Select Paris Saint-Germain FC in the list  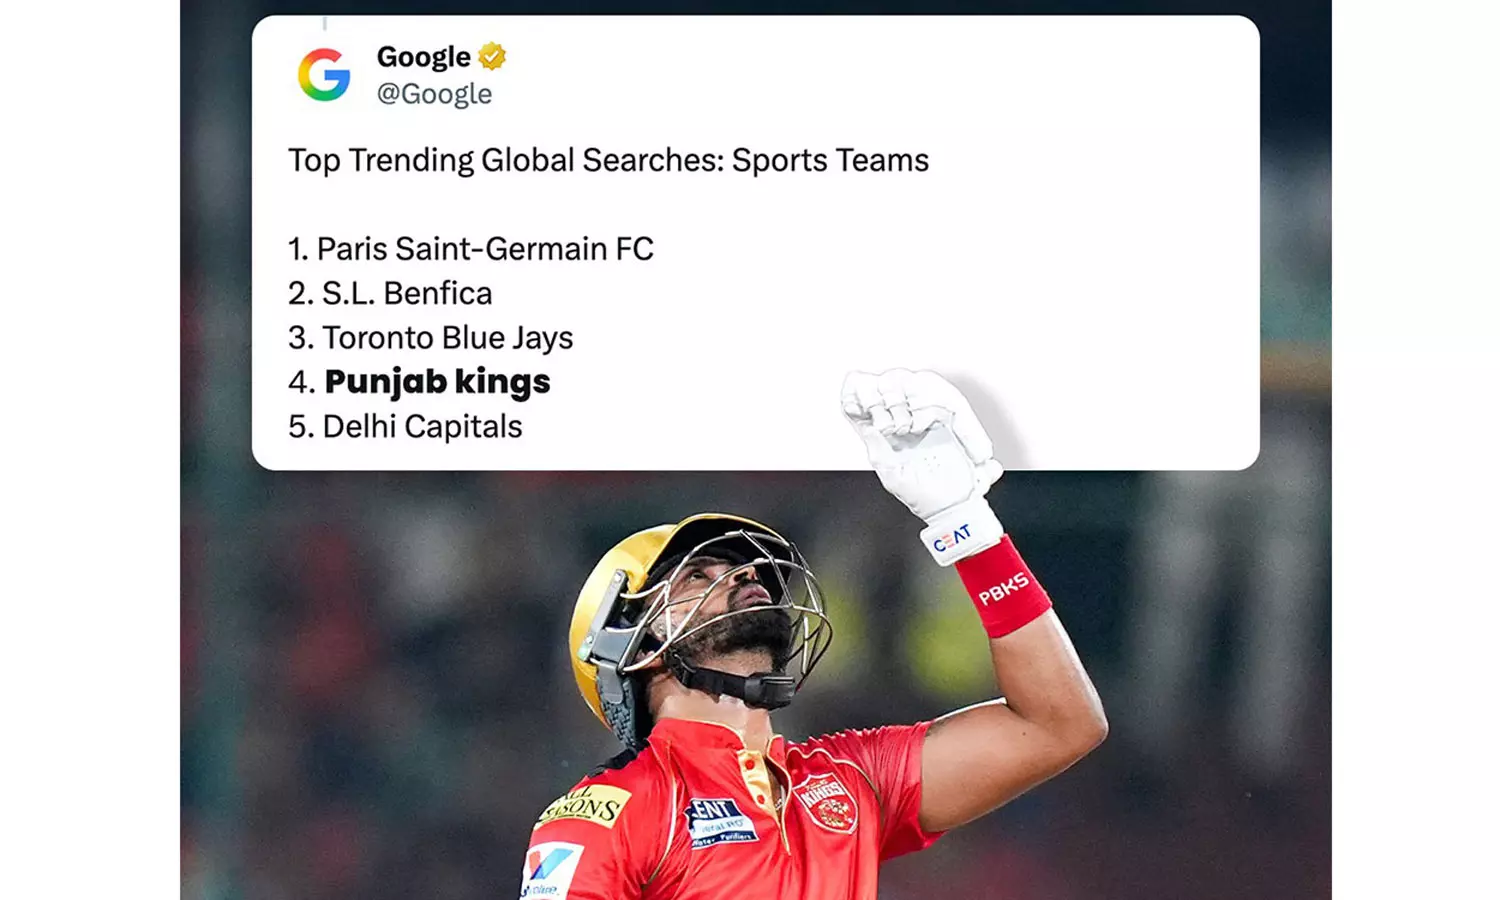471,249
